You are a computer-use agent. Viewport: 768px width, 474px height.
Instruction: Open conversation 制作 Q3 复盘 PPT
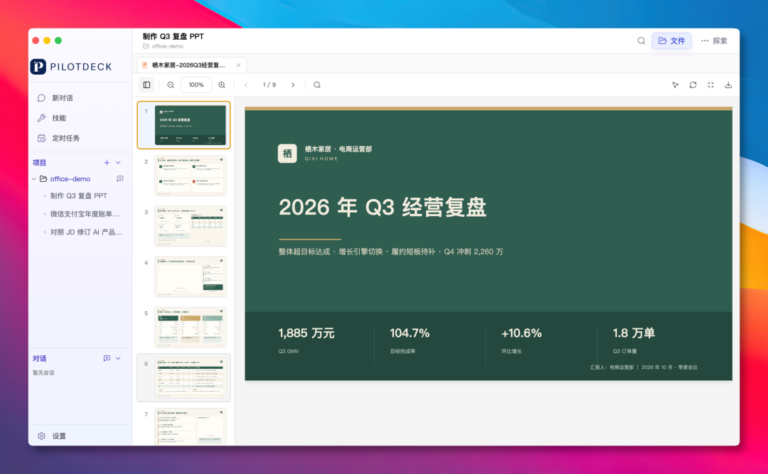[78, 196]
